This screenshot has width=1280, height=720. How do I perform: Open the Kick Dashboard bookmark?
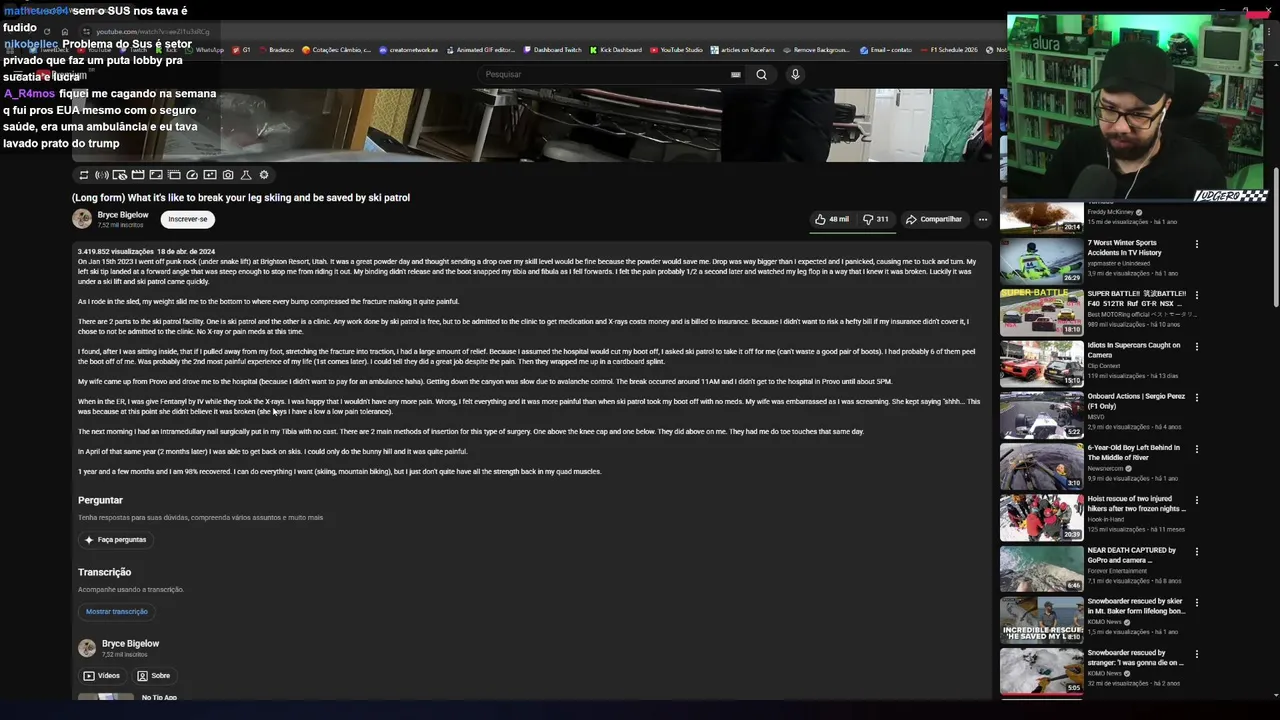point(616,50)
